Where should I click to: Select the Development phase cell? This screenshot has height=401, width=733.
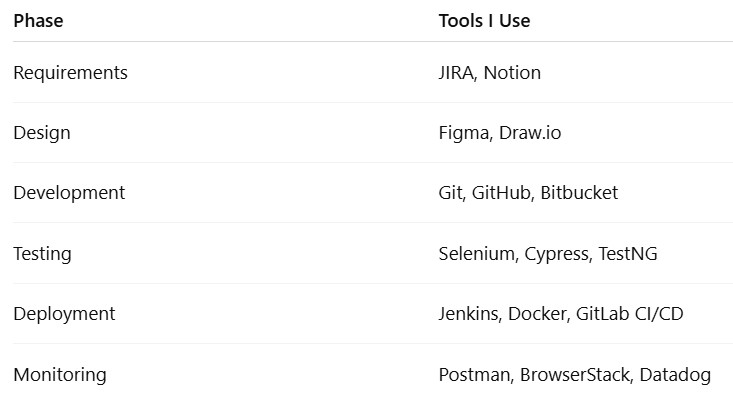tap(69, 193)
